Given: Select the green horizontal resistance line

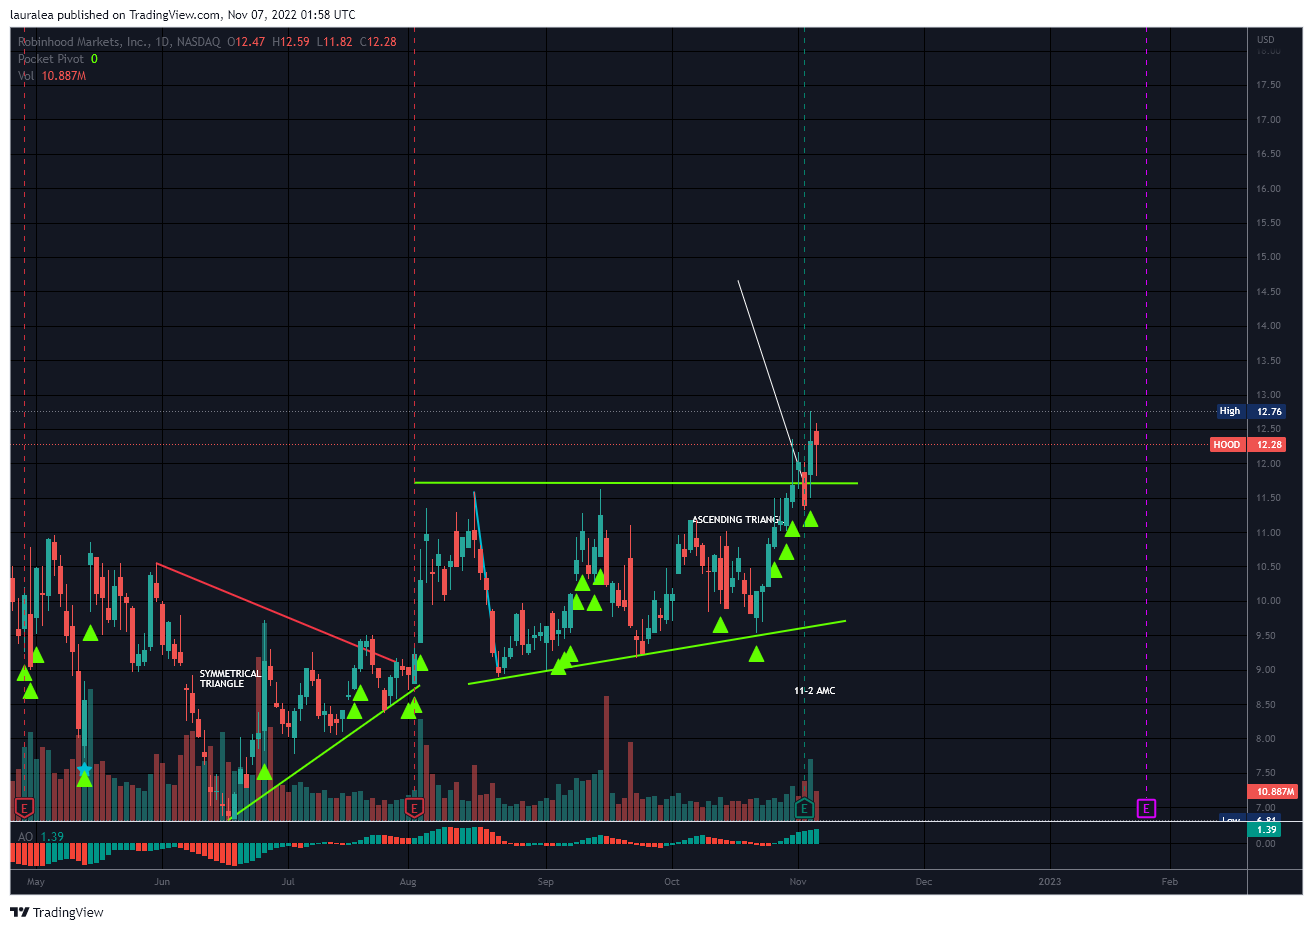Looking at the screenshot, I should click(x=636, y=483).
